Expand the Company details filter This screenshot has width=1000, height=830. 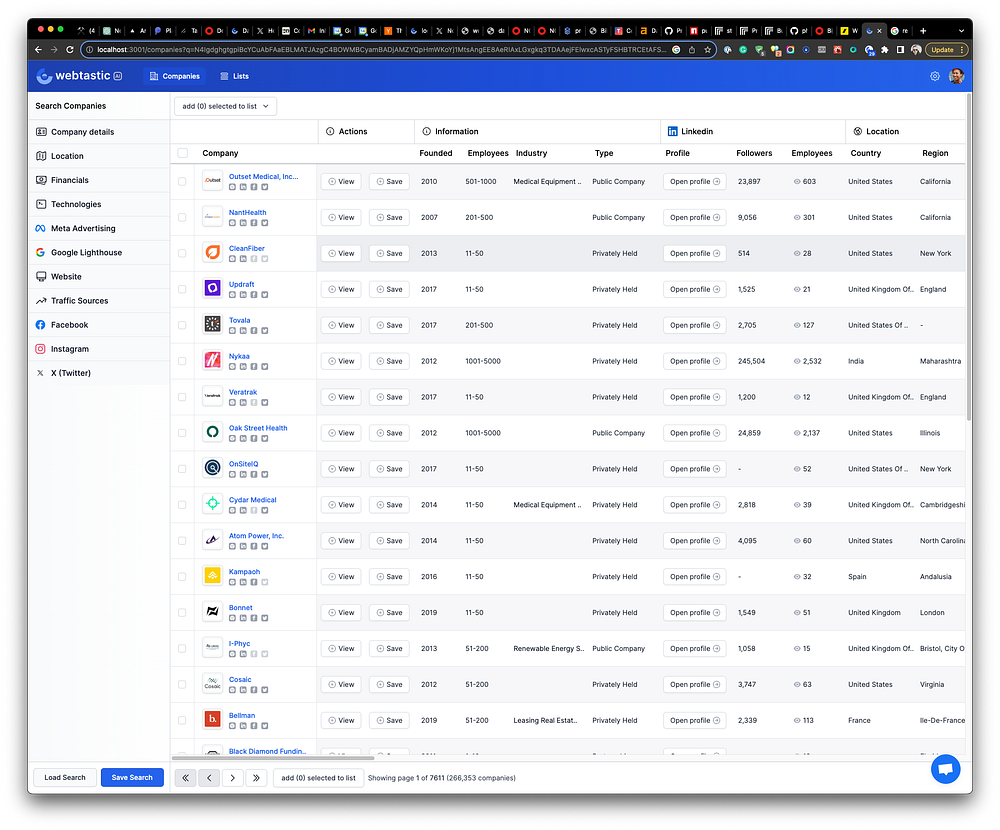tap(99, 132)
